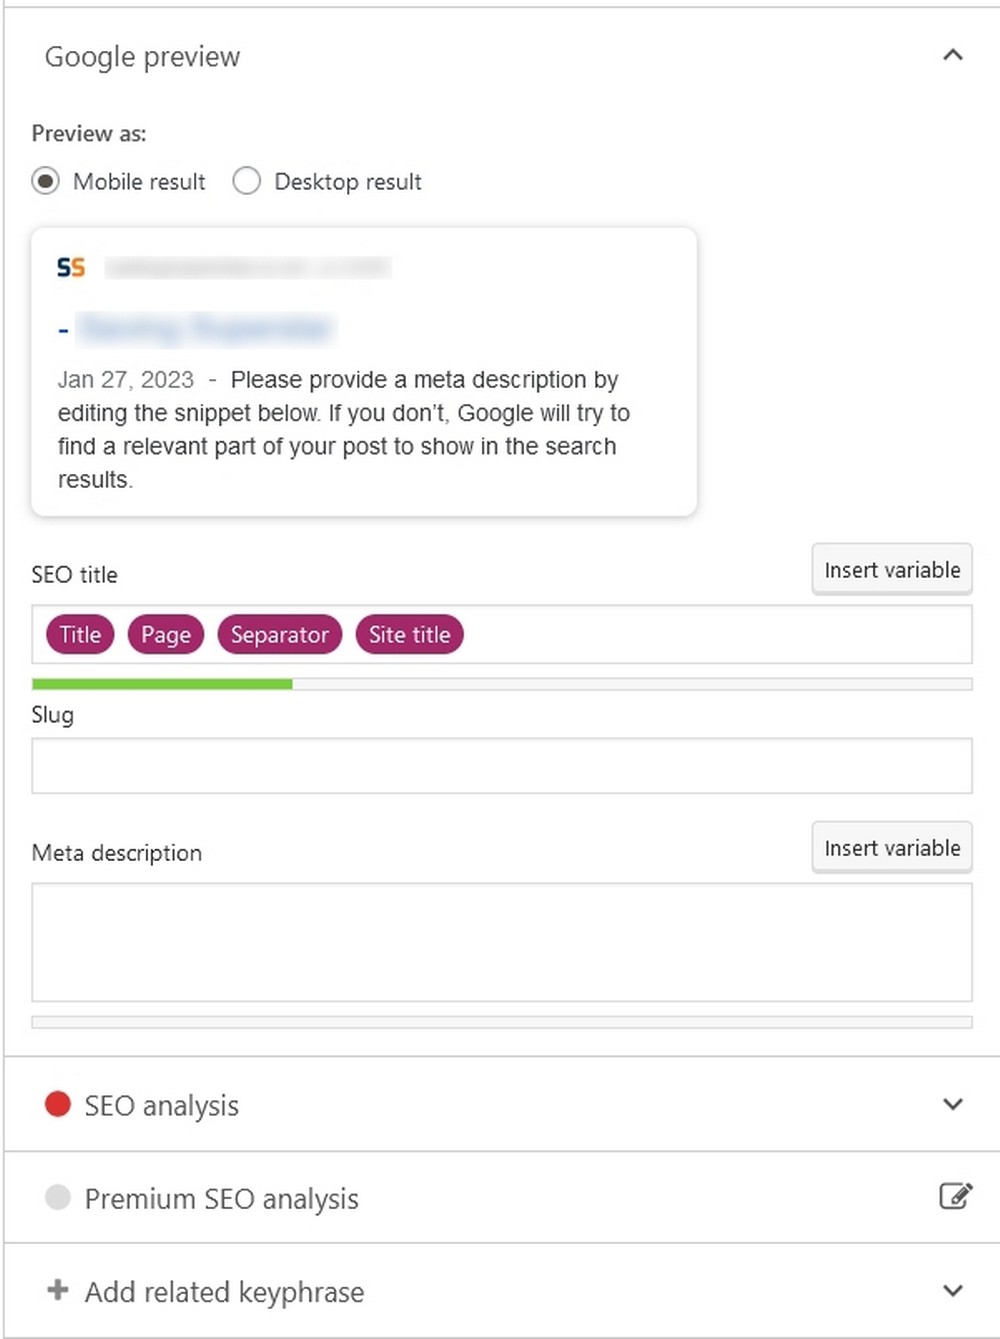
Task: Click the plus icon for related keyphrase
Action: [58, 1290]
